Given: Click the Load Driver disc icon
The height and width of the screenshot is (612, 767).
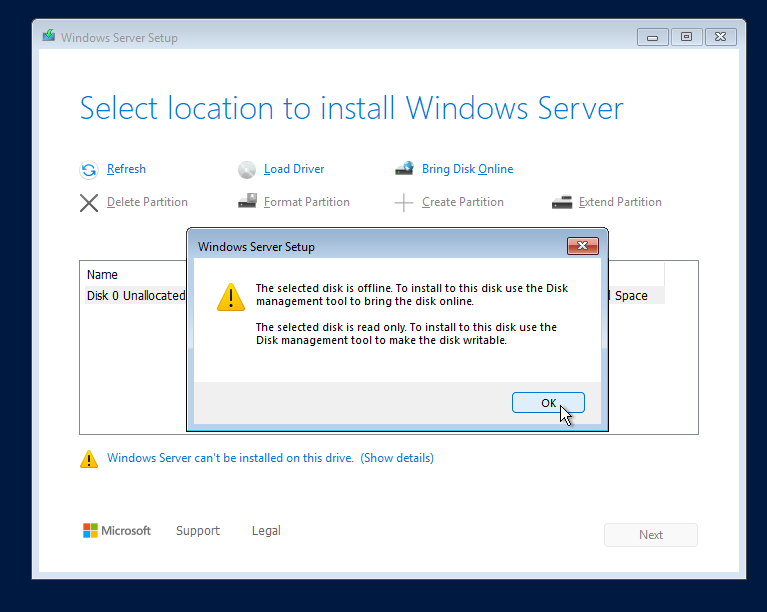Looking at the screenshot, I should (x=247, y=170).
